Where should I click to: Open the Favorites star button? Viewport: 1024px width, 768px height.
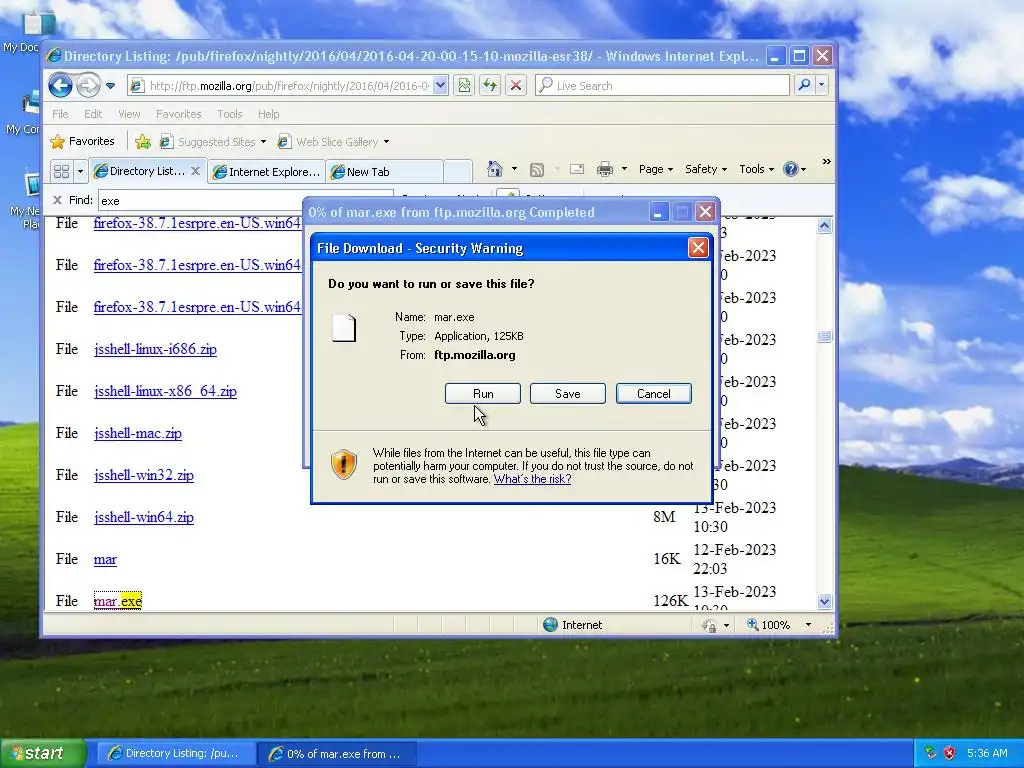82,141
